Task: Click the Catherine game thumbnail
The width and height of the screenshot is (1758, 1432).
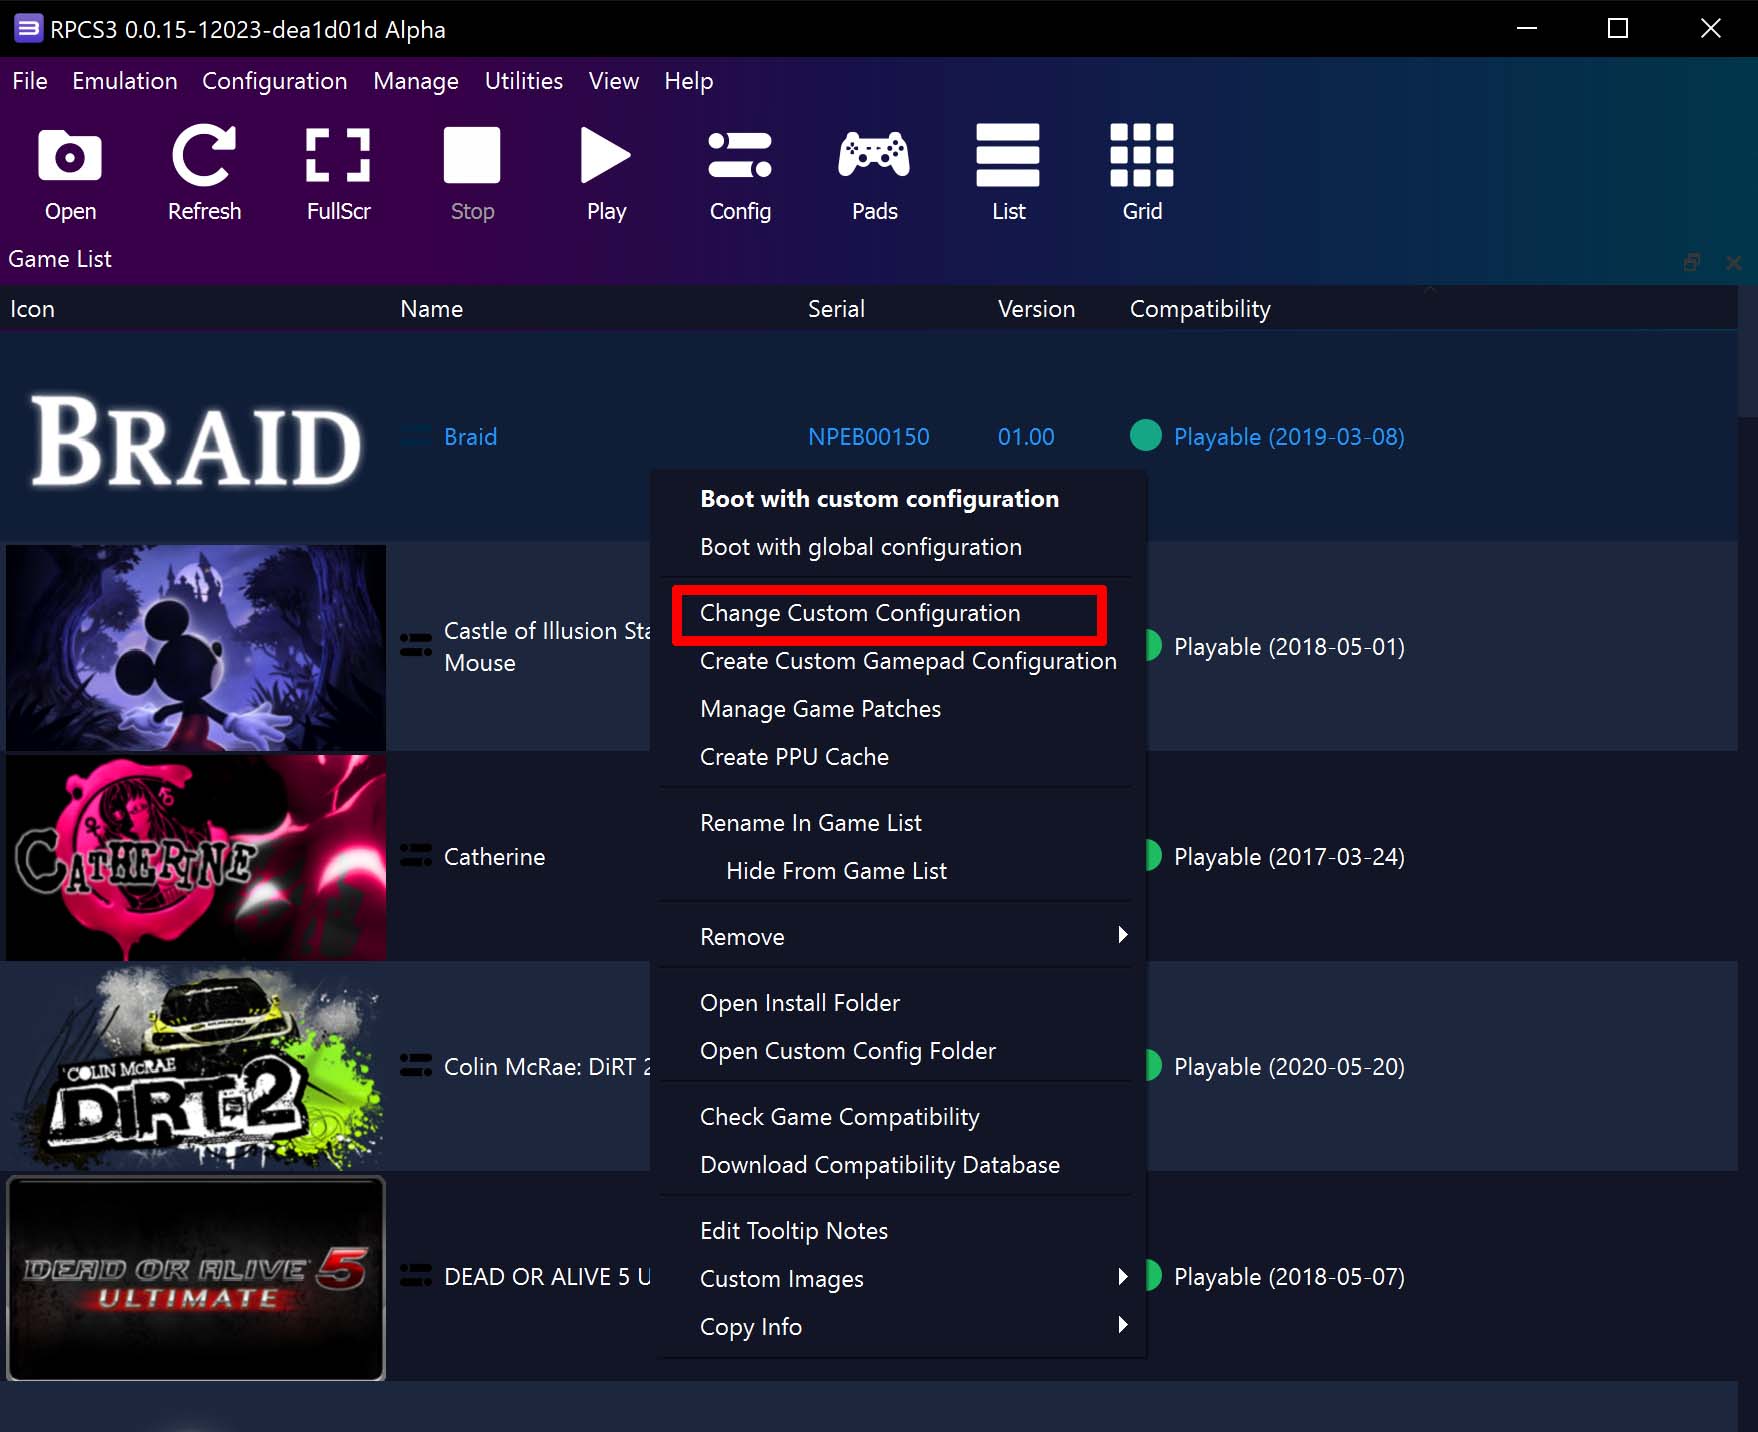Action: [x=196, y=857]
